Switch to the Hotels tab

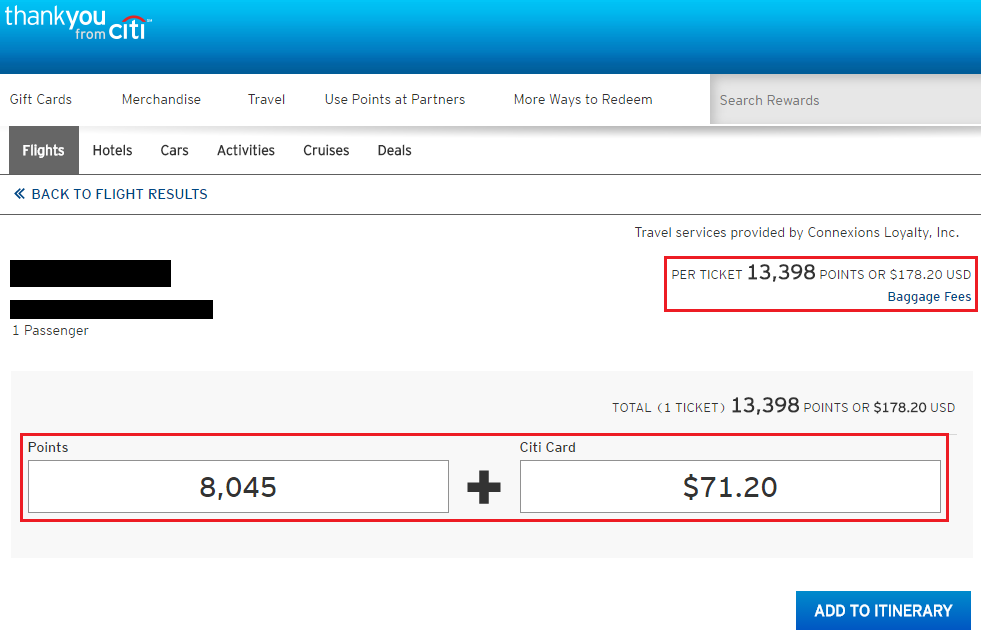pos(112,150)
